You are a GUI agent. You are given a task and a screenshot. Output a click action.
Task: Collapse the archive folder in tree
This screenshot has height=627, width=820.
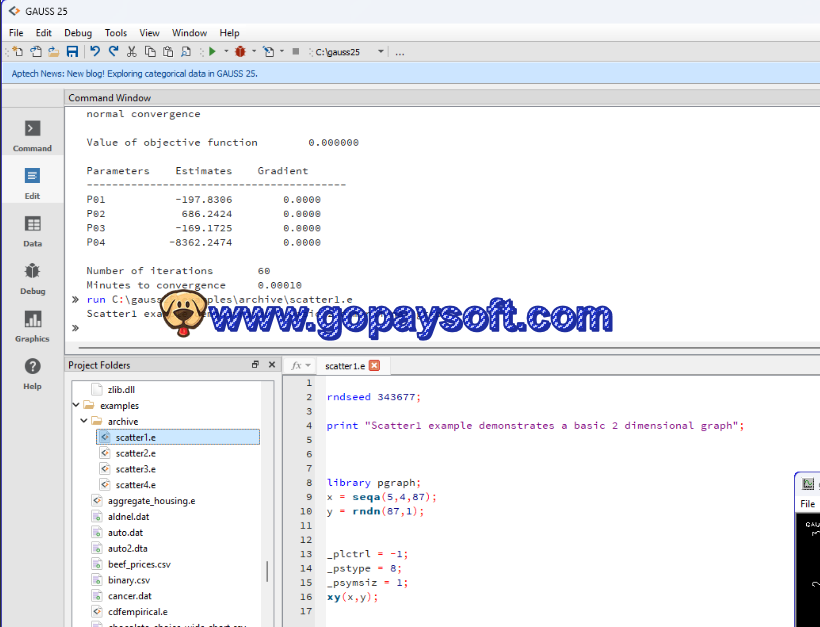84,422
